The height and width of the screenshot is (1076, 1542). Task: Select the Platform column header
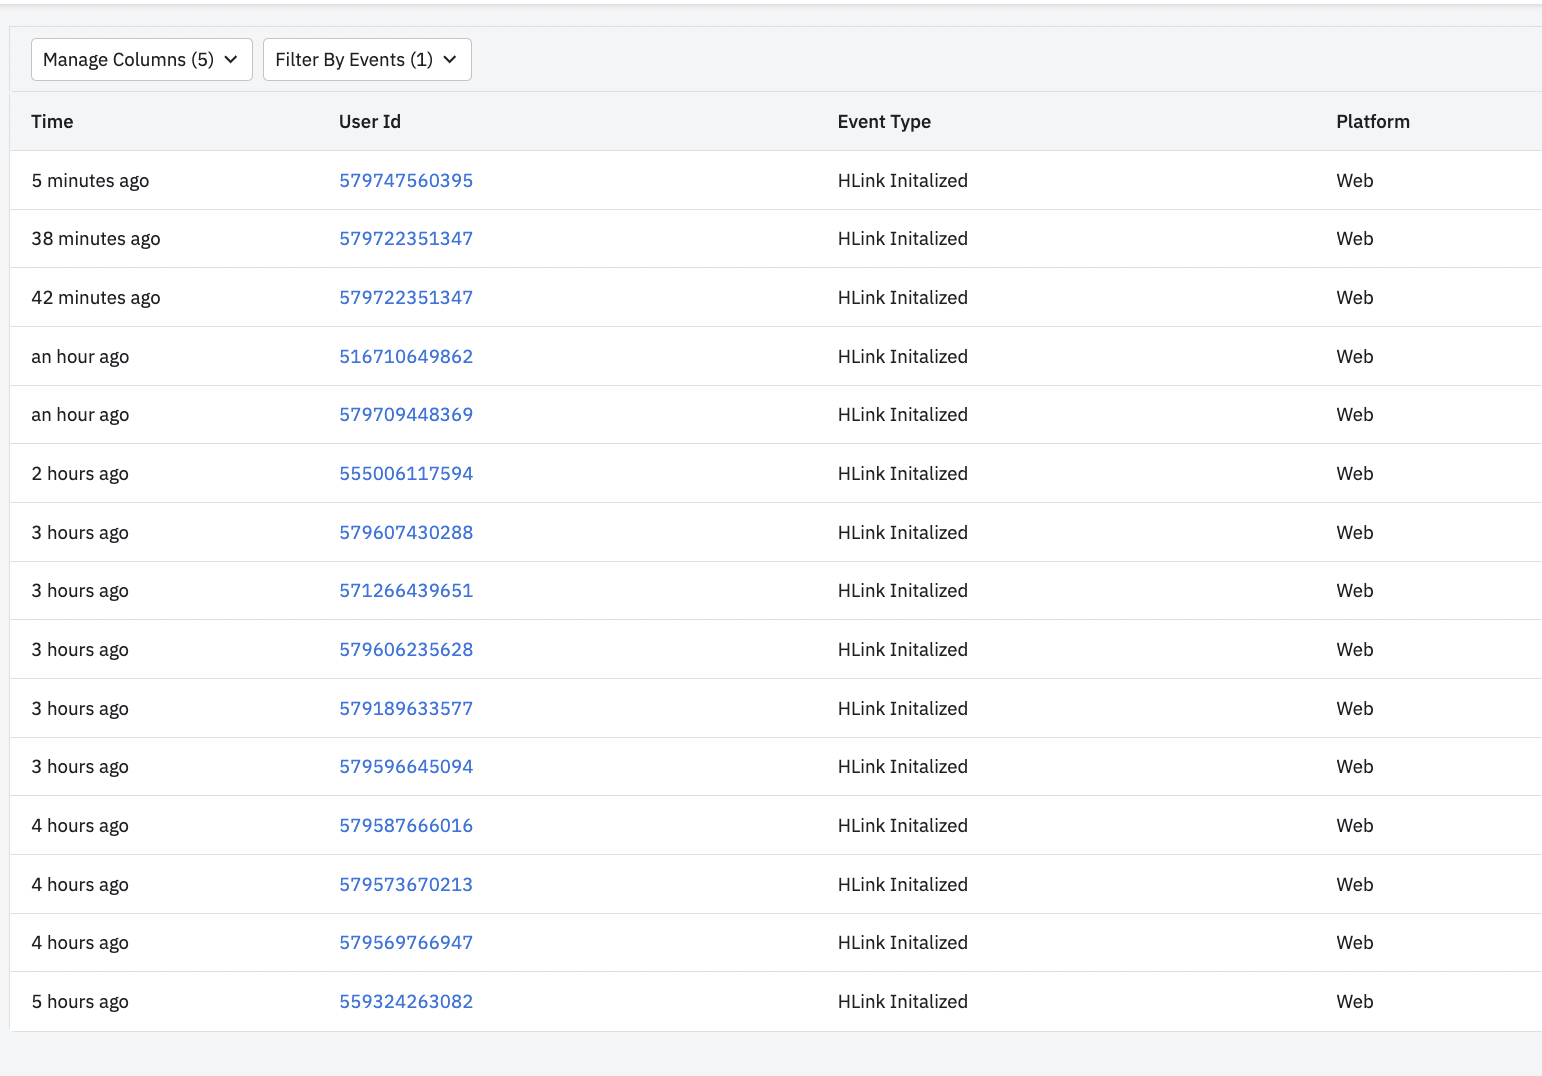click(1373, 121)
